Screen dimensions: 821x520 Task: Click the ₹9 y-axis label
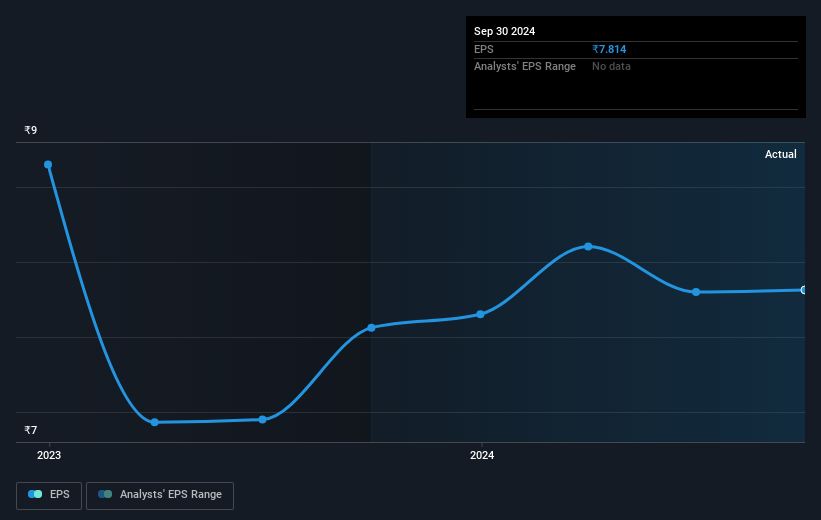[x=30, y=130]
